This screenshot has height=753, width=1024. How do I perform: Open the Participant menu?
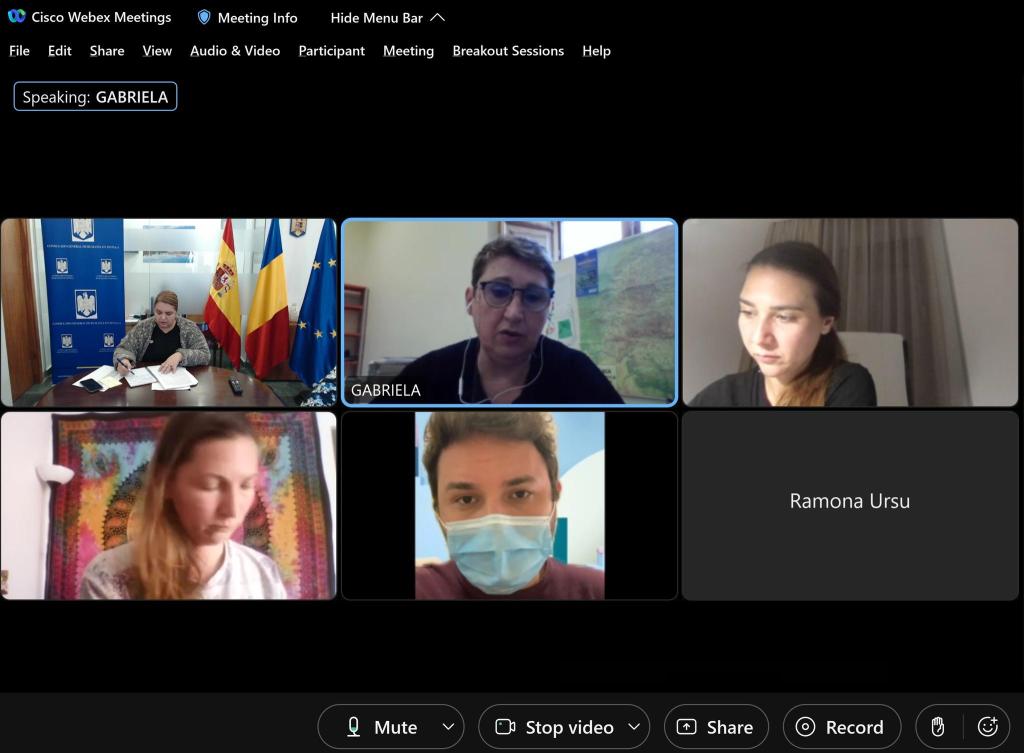point(331,50)
